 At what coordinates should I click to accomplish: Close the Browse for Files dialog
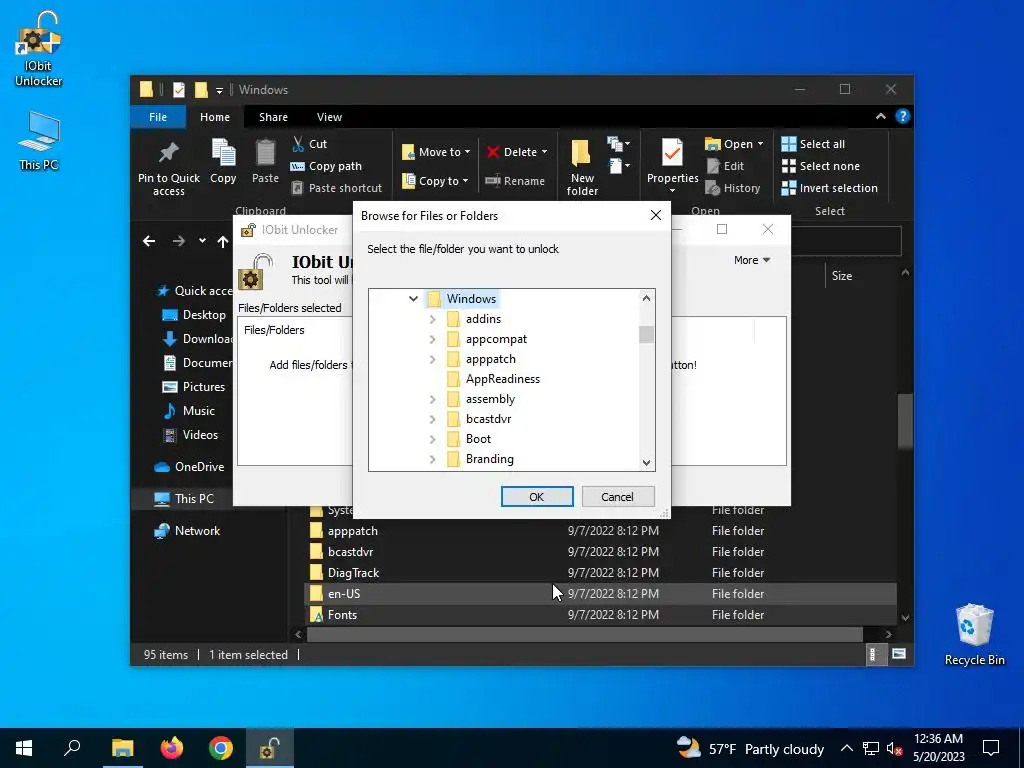(656, 215)
